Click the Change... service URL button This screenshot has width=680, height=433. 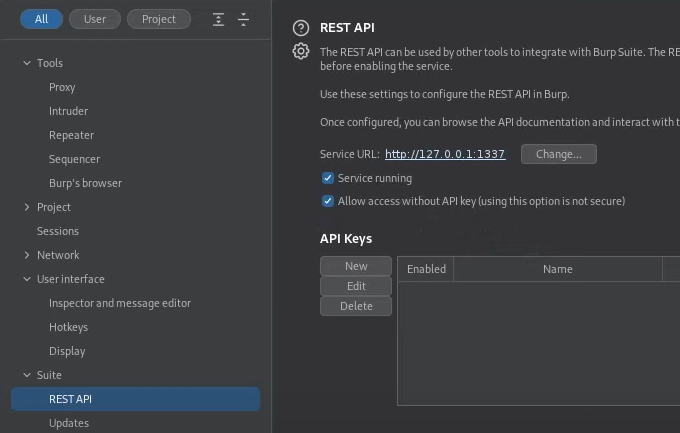point(559,154)
